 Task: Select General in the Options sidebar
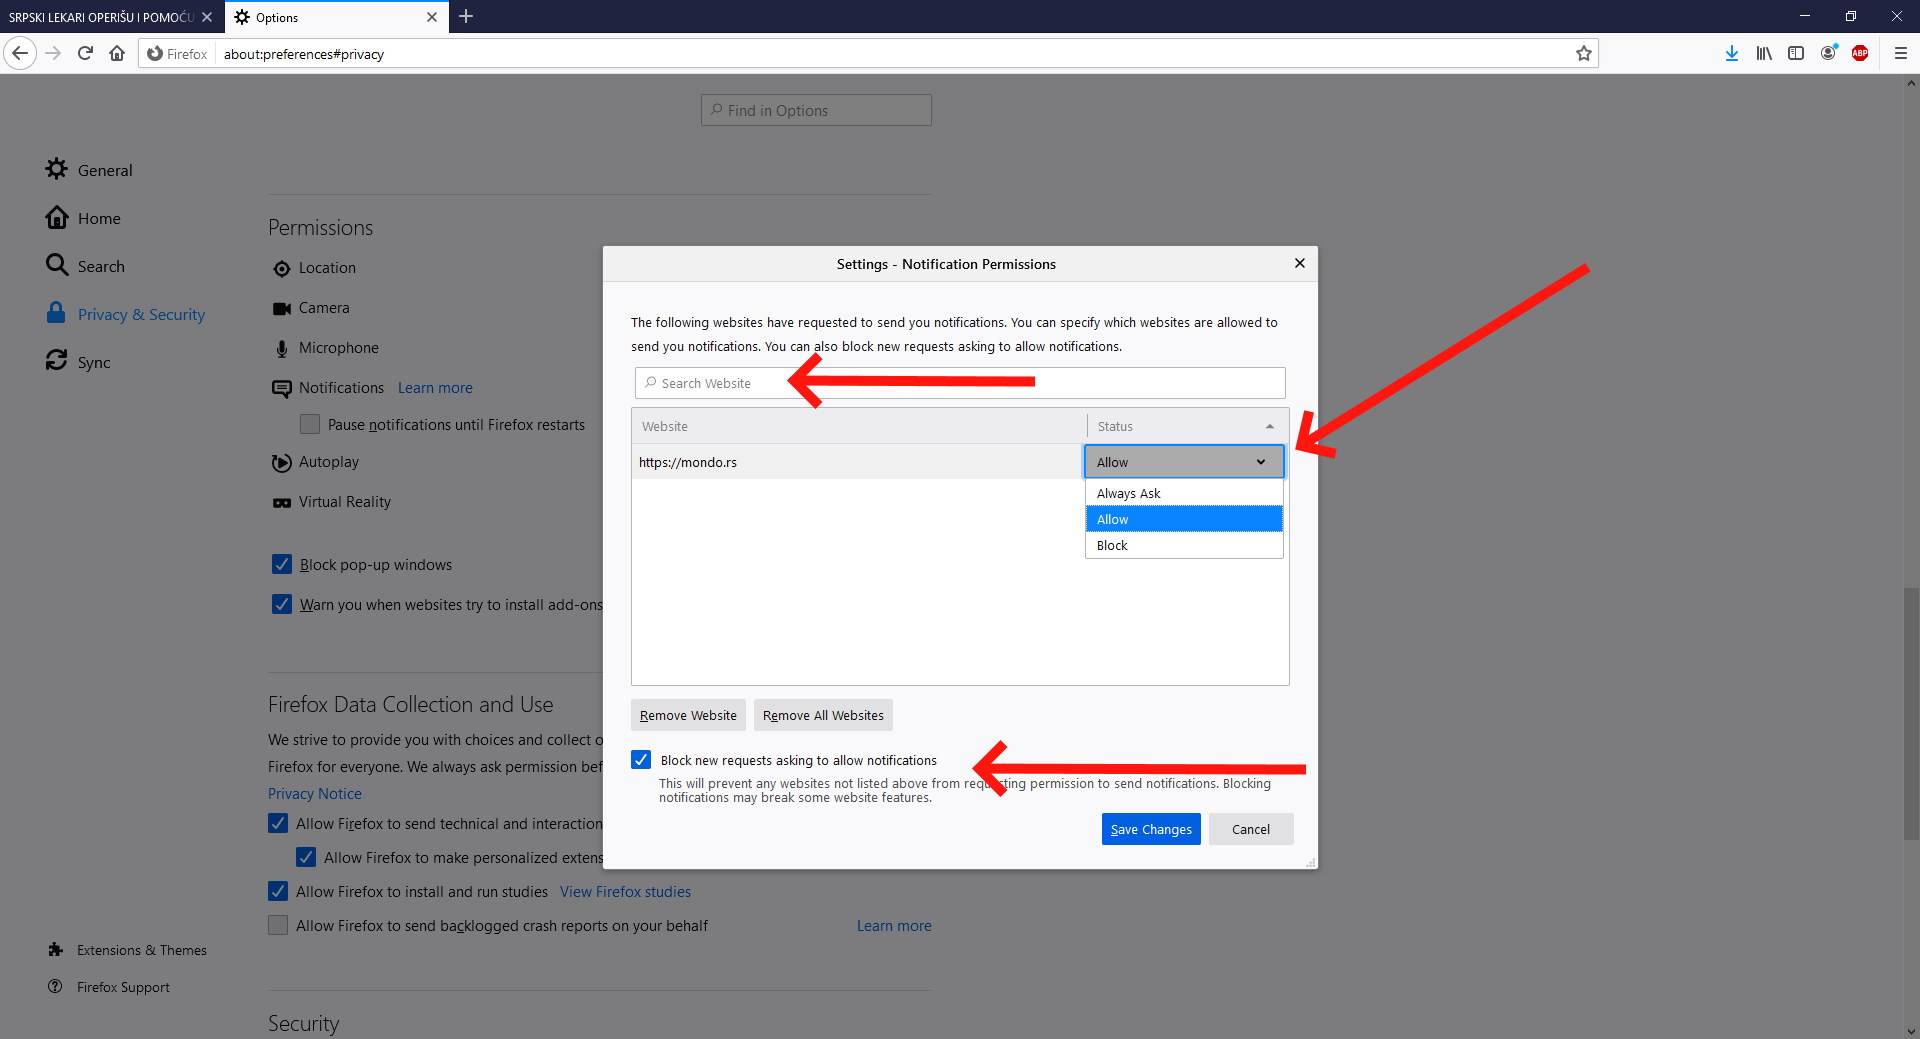104,170
